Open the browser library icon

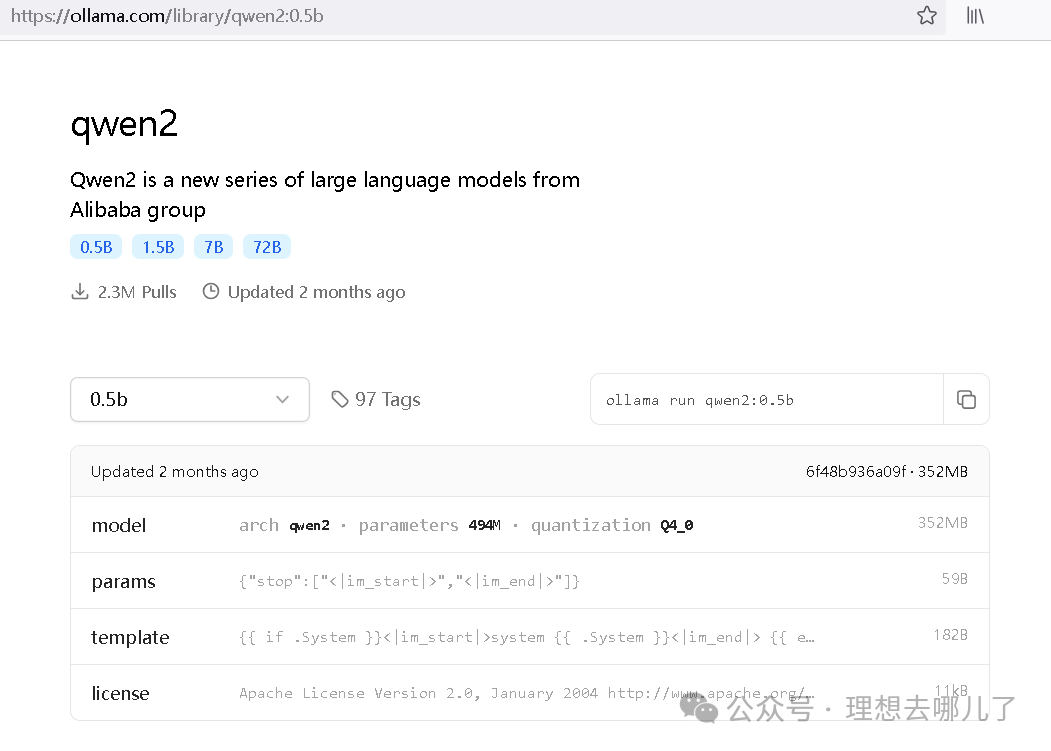[975, 16]
